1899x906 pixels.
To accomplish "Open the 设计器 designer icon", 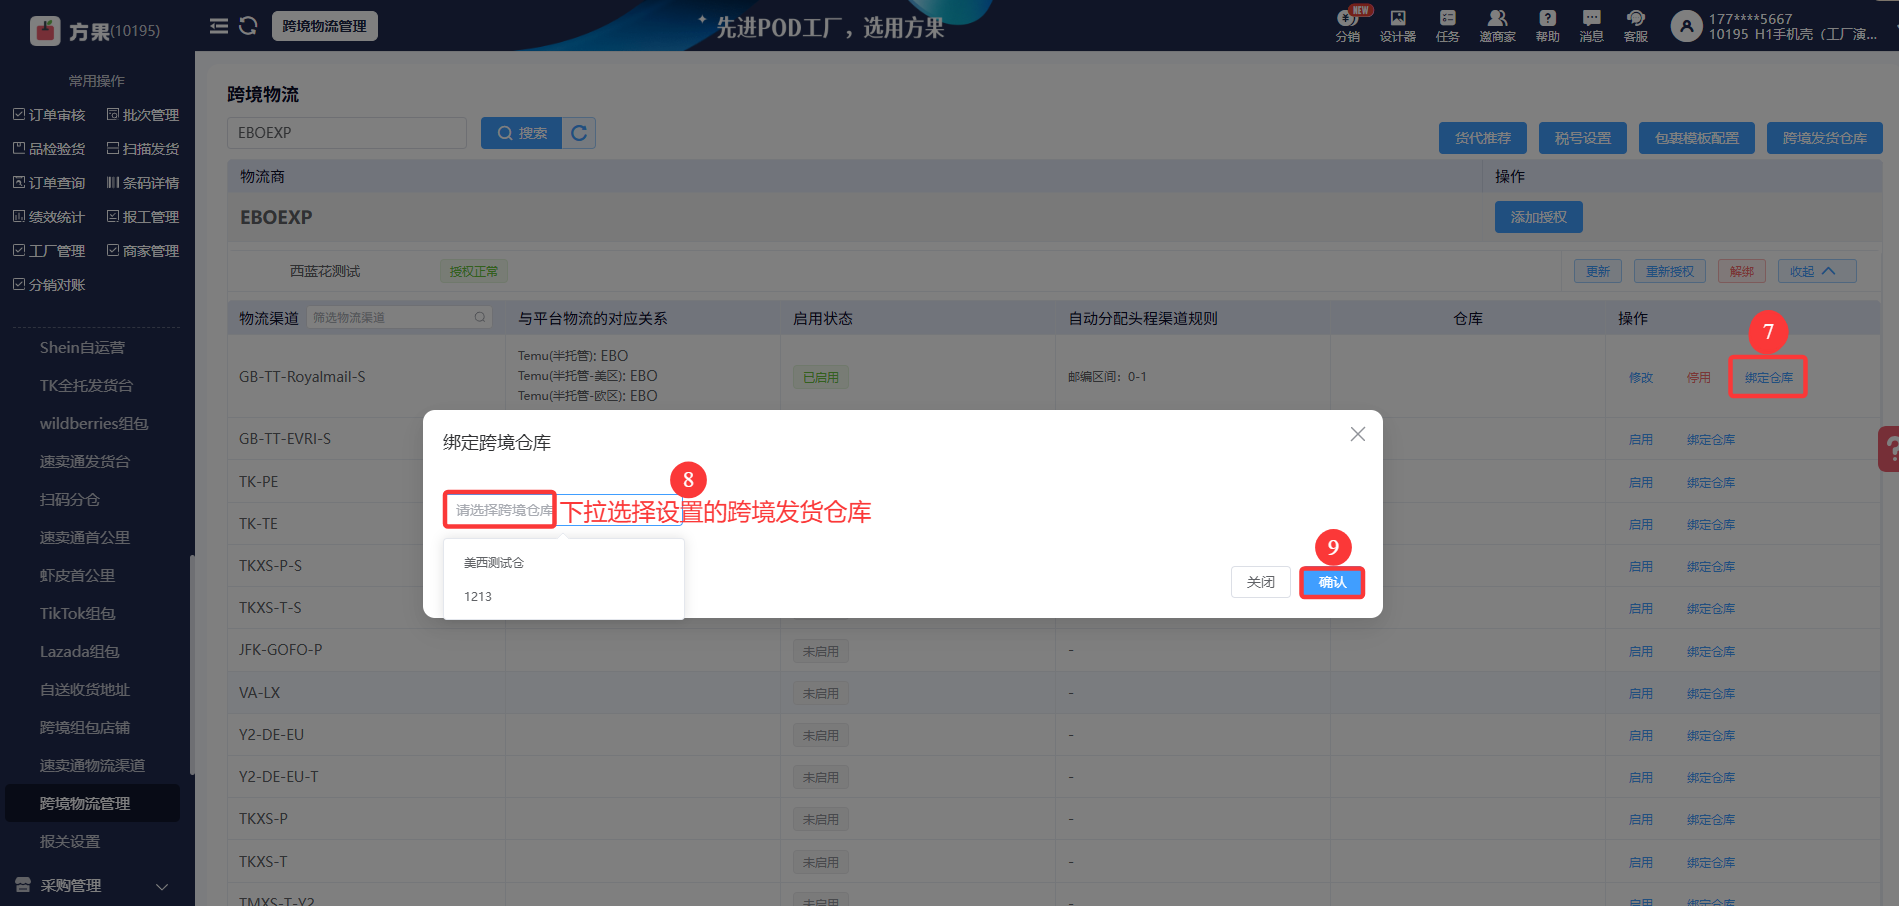I will (x=1398, y=26).
